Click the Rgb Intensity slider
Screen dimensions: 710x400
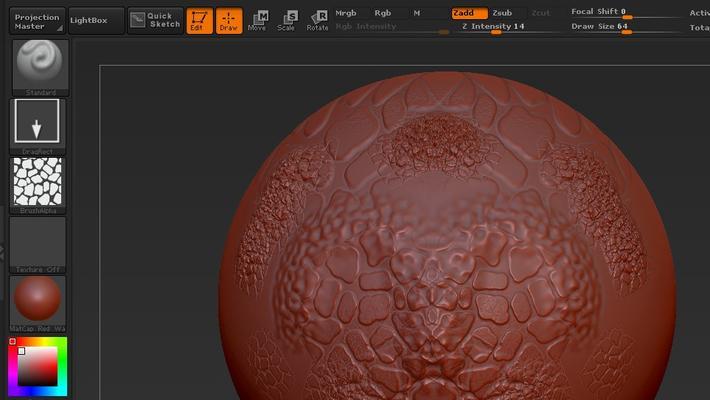[392, 27]
